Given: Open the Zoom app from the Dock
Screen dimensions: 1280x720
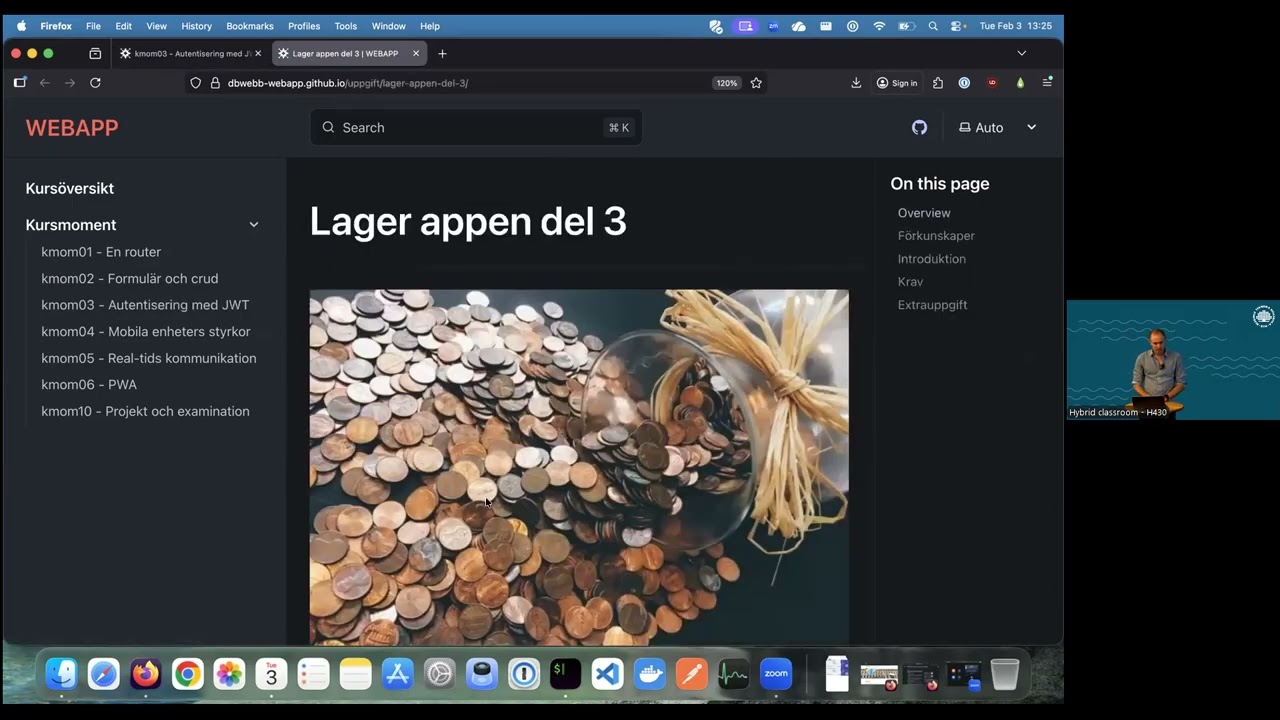Looking at the screenshot, I should (776, 674).
